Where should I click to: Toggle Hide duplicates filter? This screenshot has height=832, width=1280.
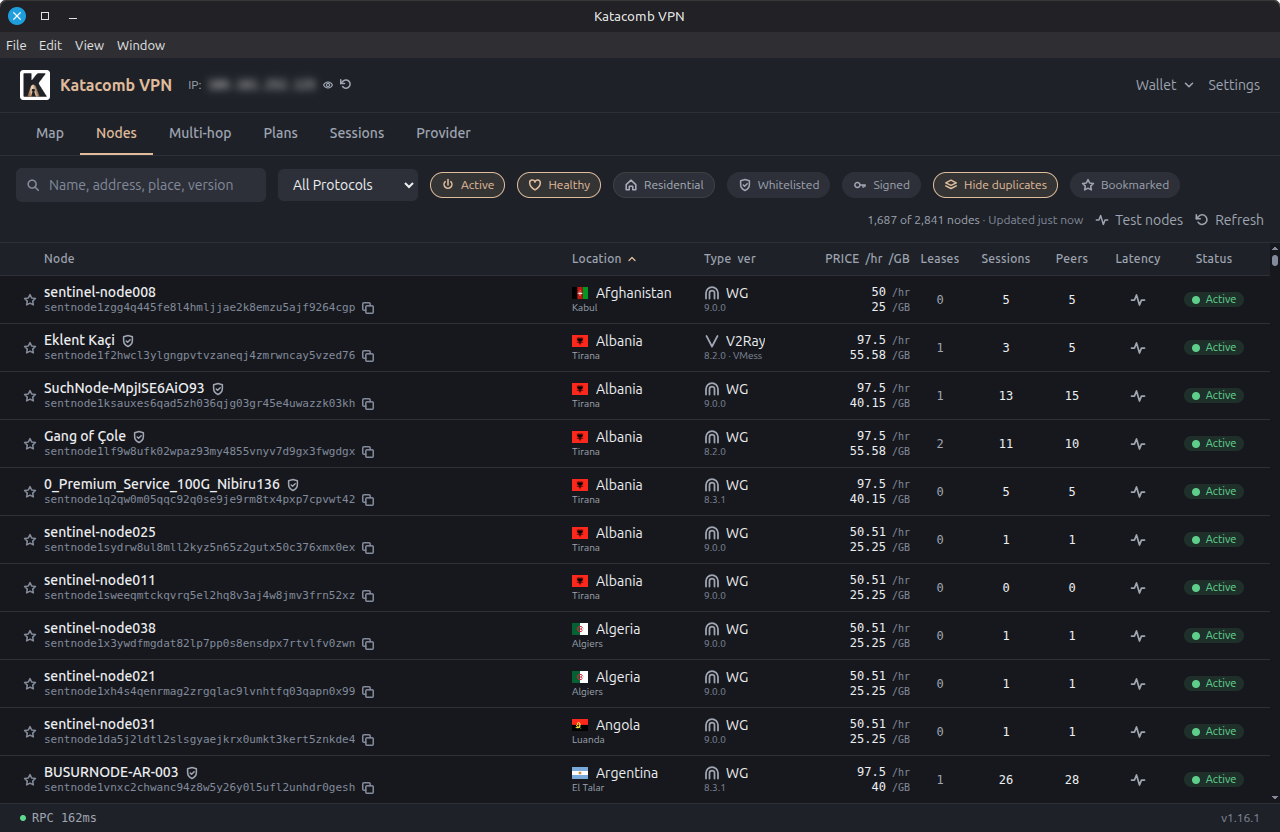click(x=995, y=185)
